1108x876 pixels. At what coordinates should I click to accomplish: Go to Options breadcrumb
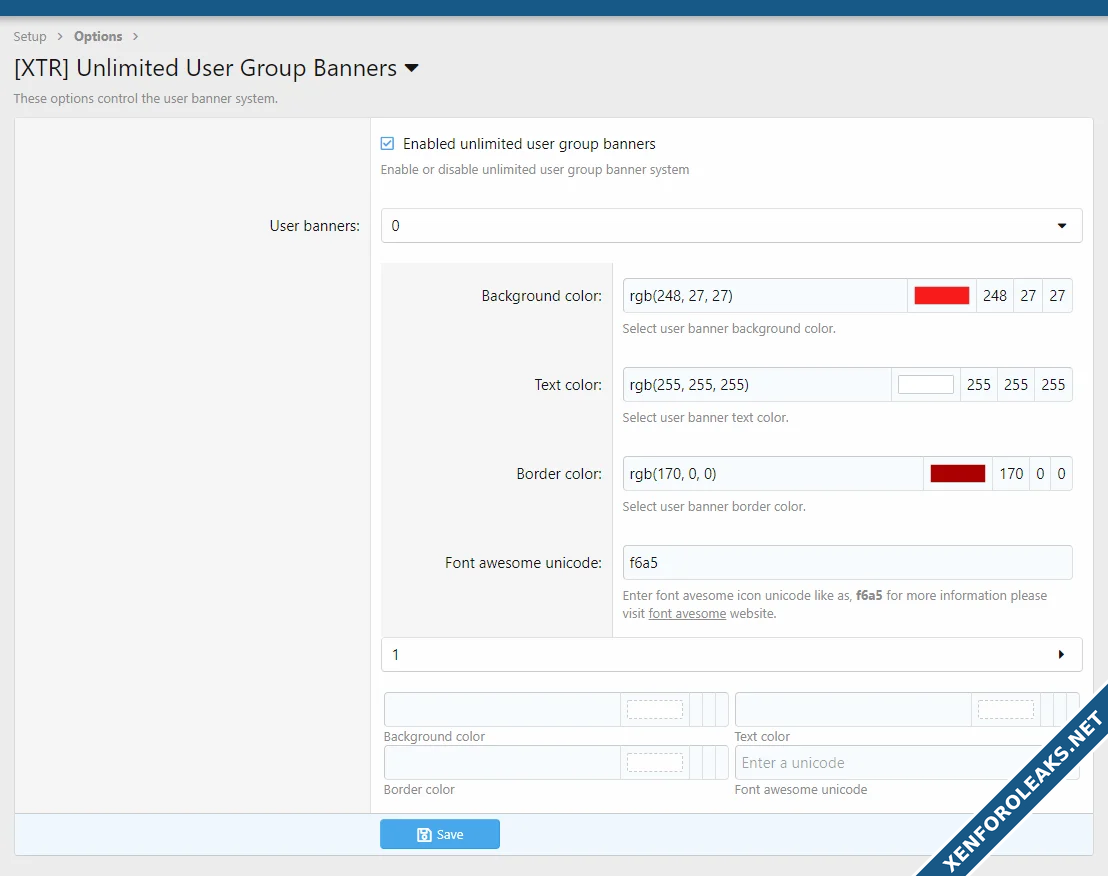98,37
